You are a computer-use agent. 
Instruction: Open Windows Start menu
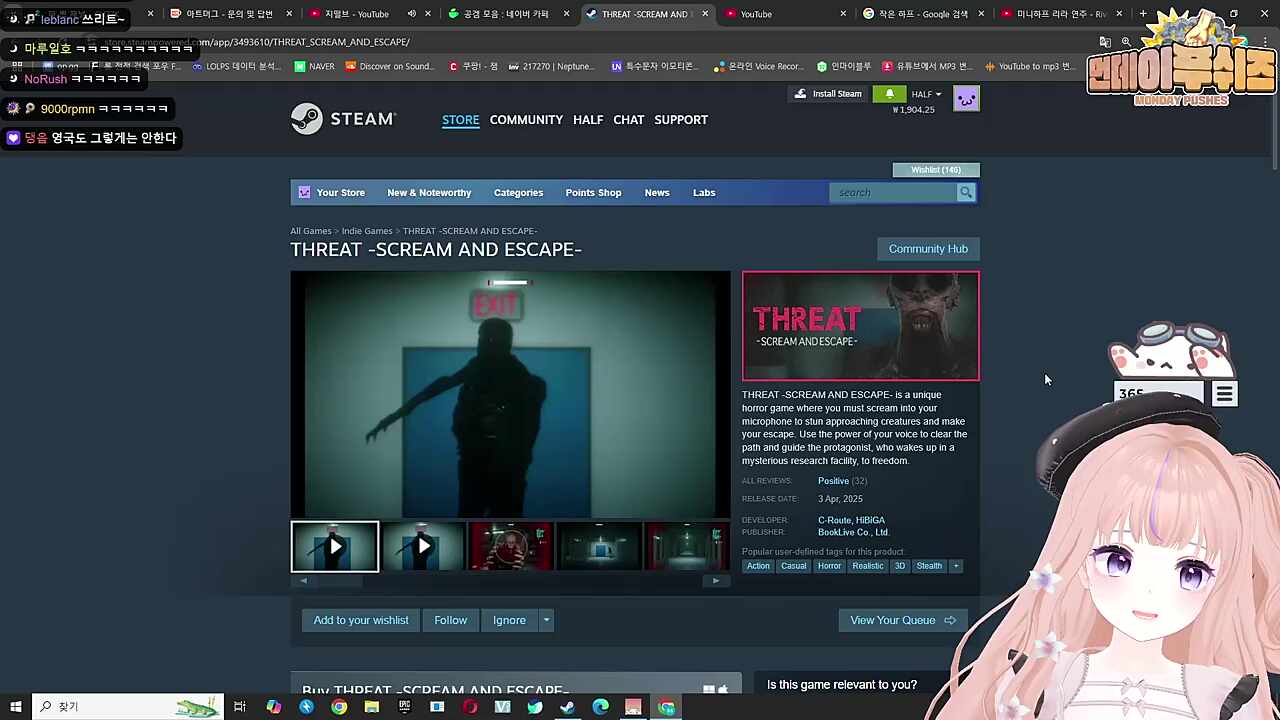[15, 707]
